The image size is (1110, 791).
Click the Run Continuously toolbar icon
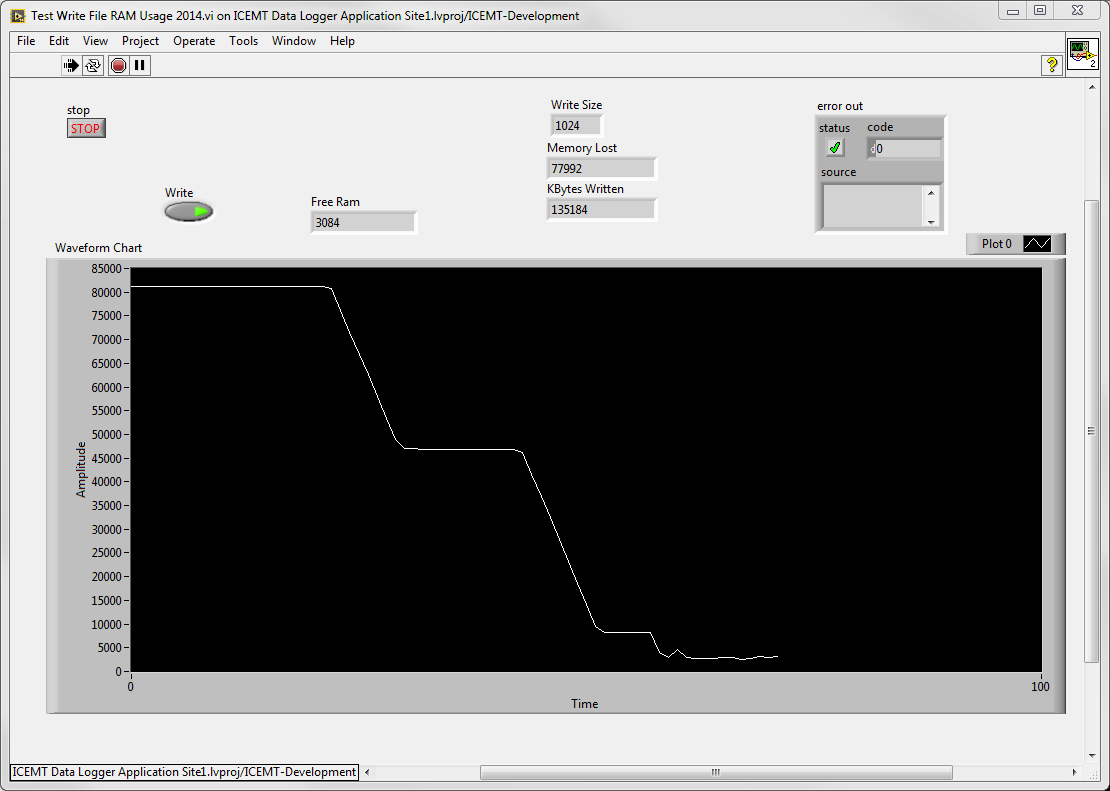coord(93,66)
